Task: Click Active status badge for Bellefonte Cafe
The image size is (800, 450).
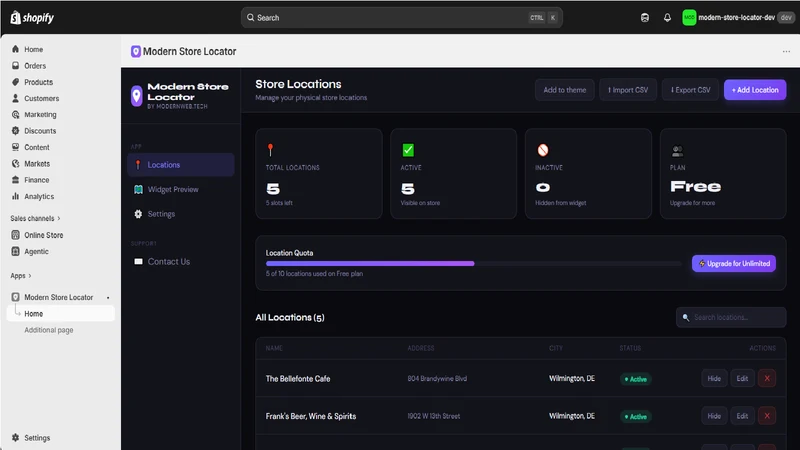Action: click(x=635, y=379)
